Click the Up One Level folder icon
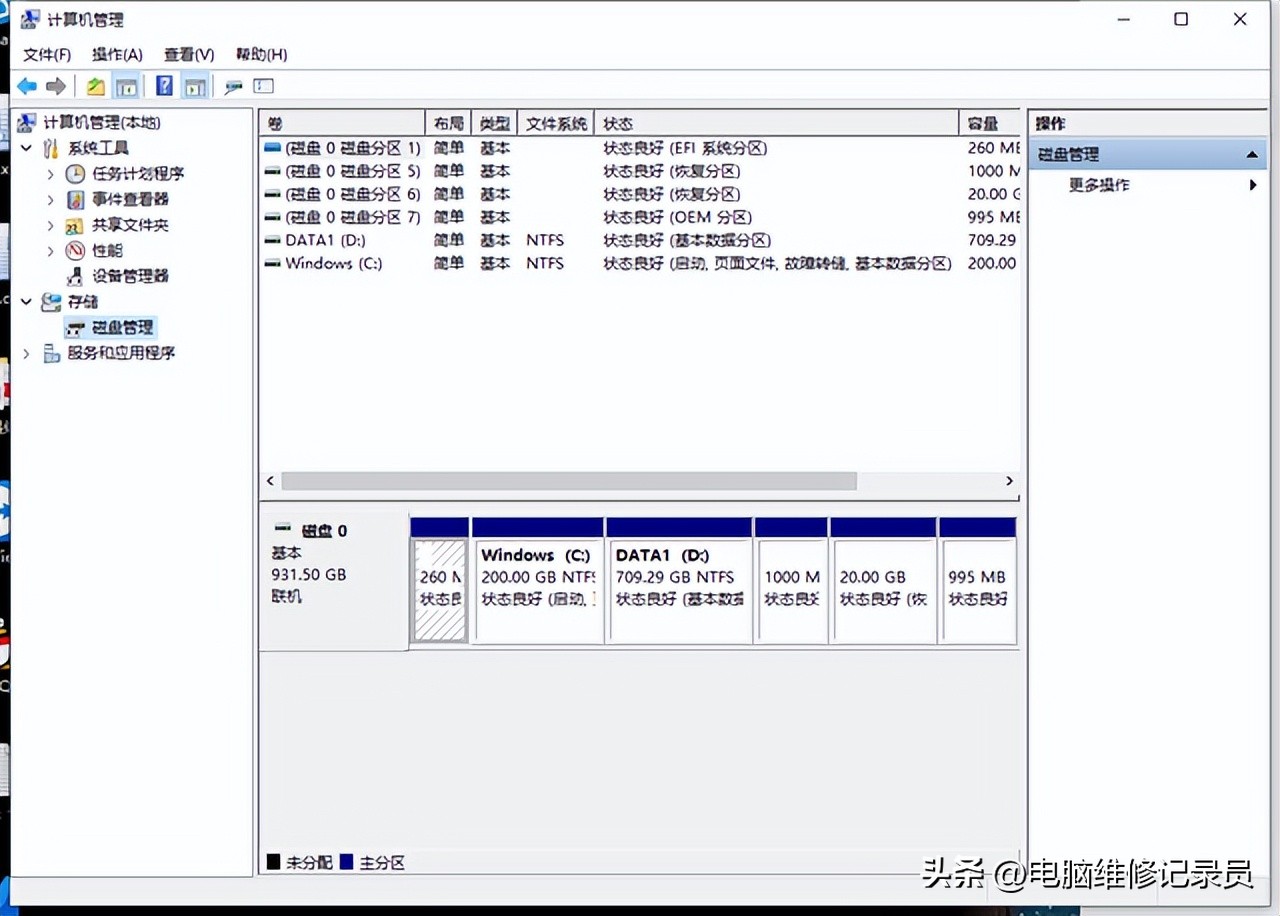 pyautogui.click(x=95, y=87)
